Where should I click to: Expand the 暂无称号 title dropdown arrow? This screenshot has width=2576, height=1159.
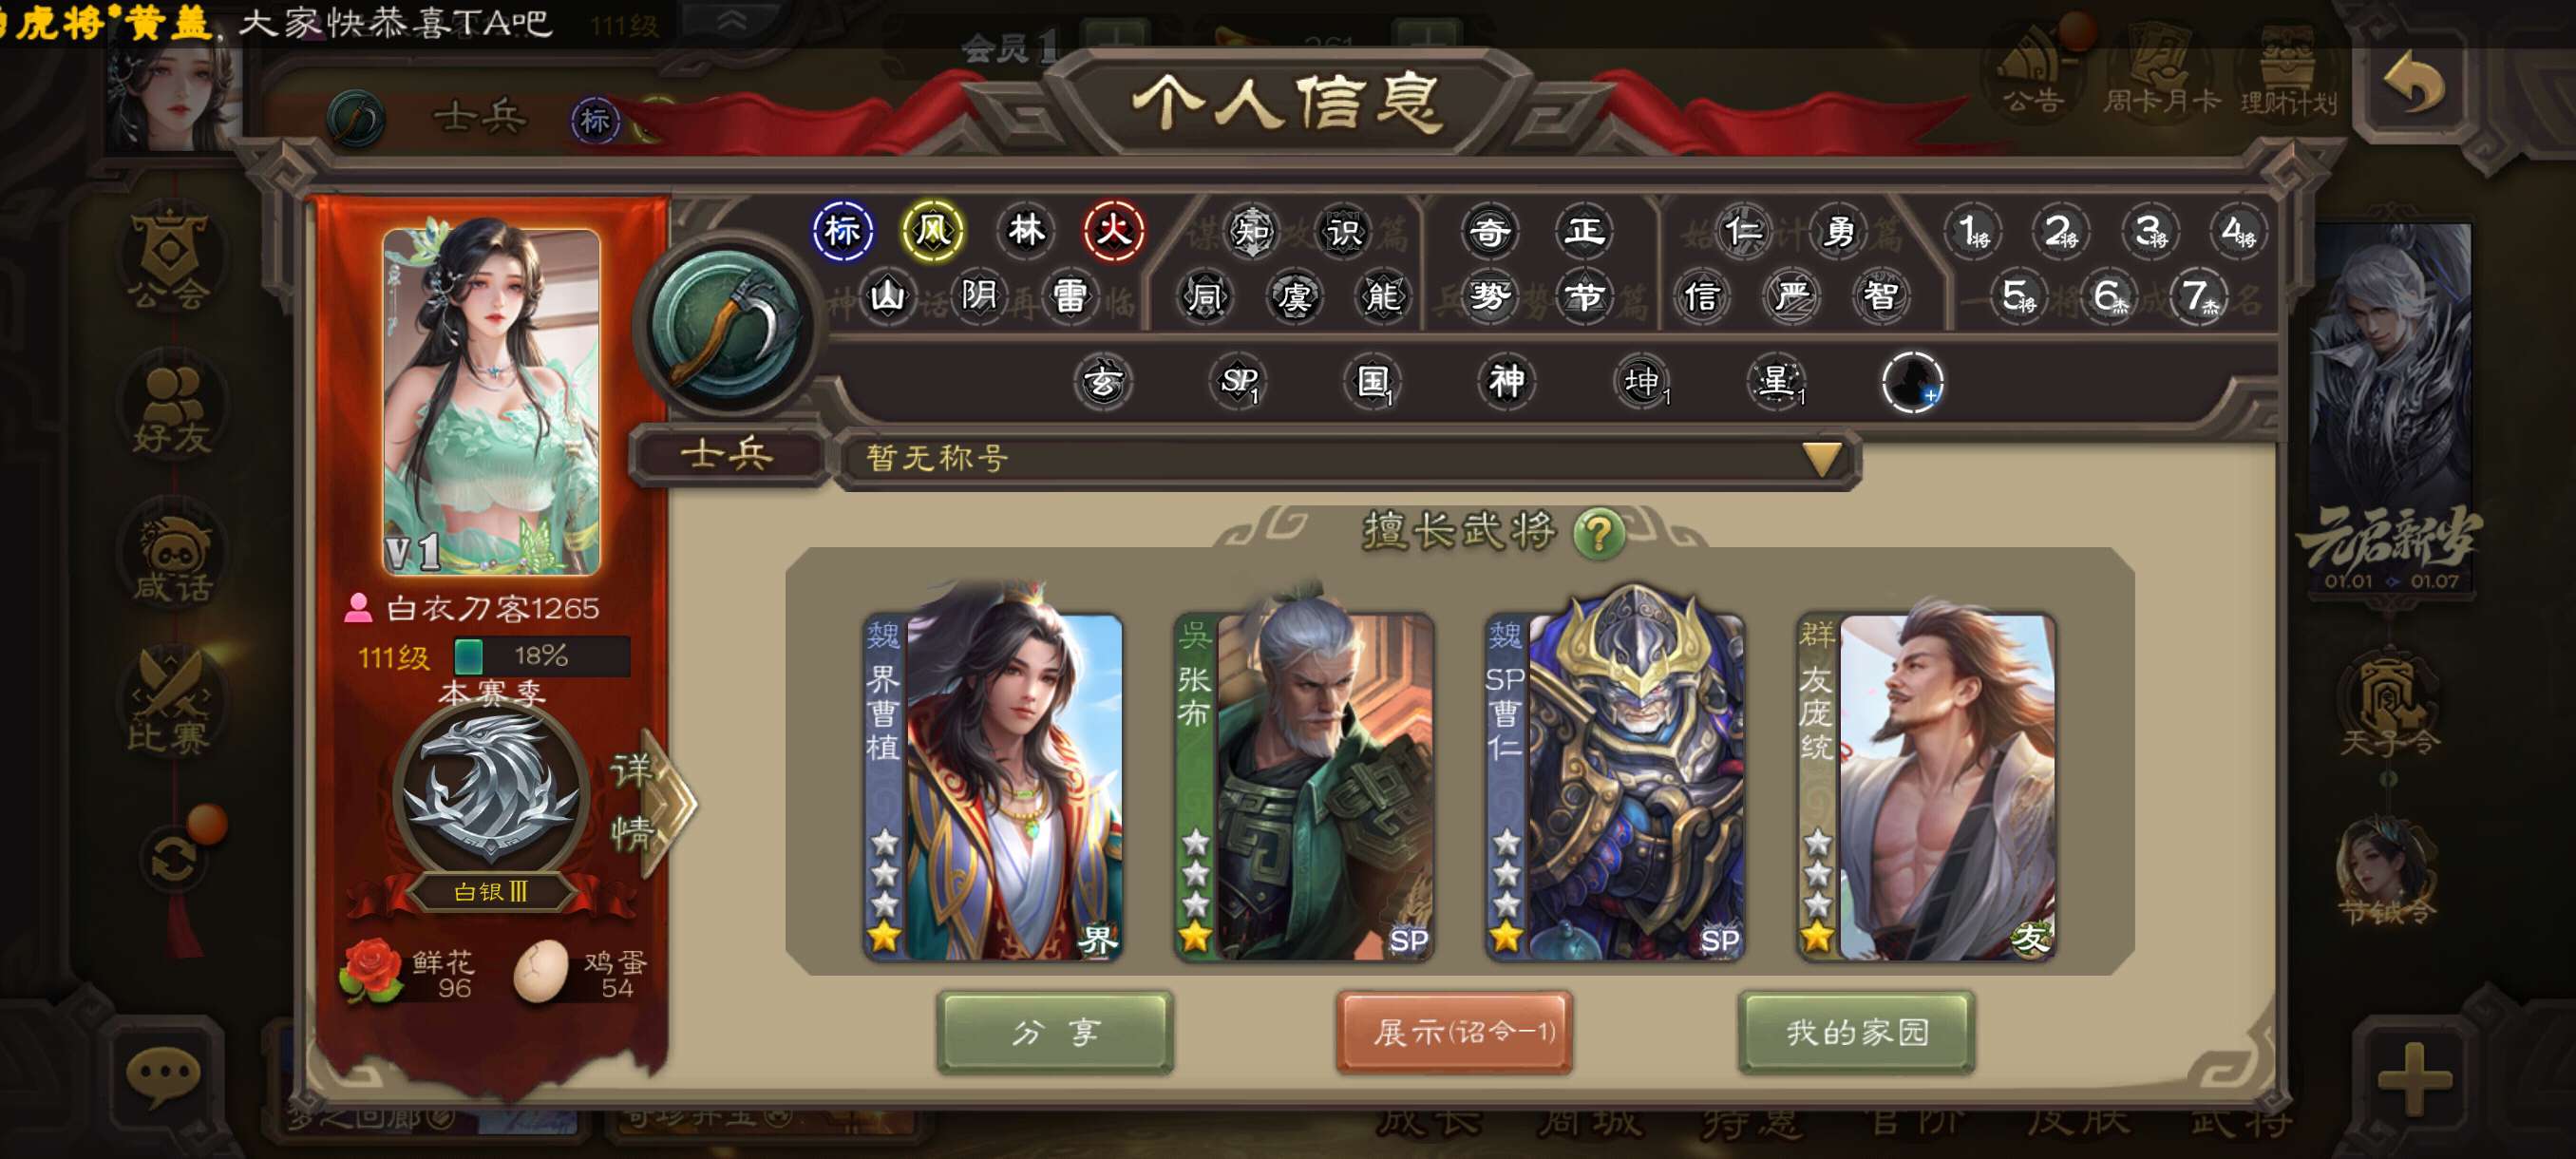[1821, 458]
